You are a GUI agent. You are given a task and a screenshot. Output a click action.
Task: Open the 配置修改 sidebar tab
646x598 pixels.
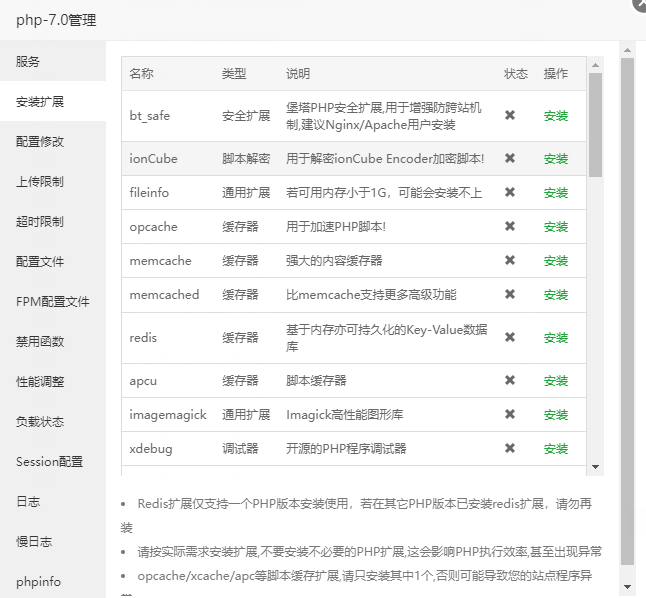coord(53,141)
